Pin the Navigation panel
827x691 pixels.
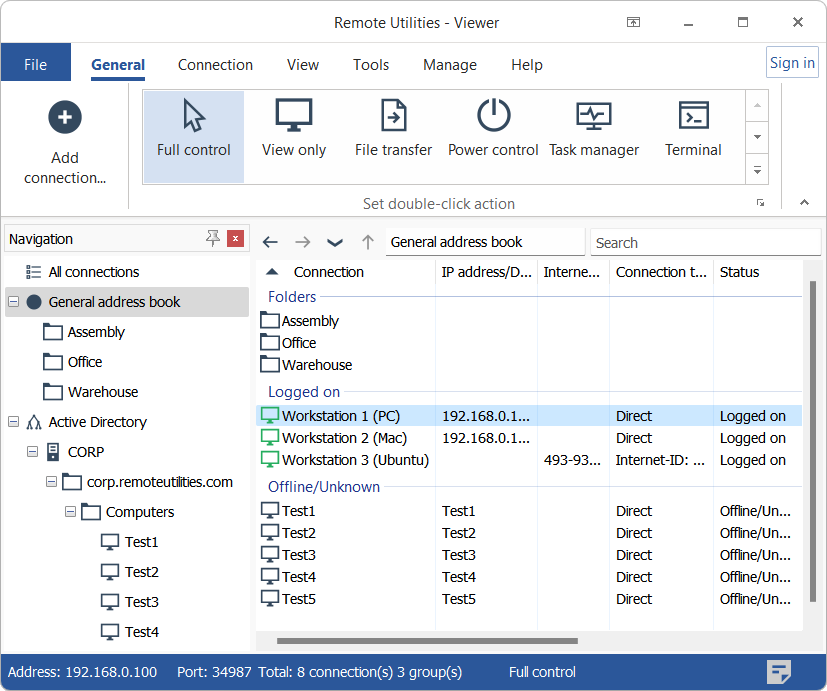(x=212, y=238)
